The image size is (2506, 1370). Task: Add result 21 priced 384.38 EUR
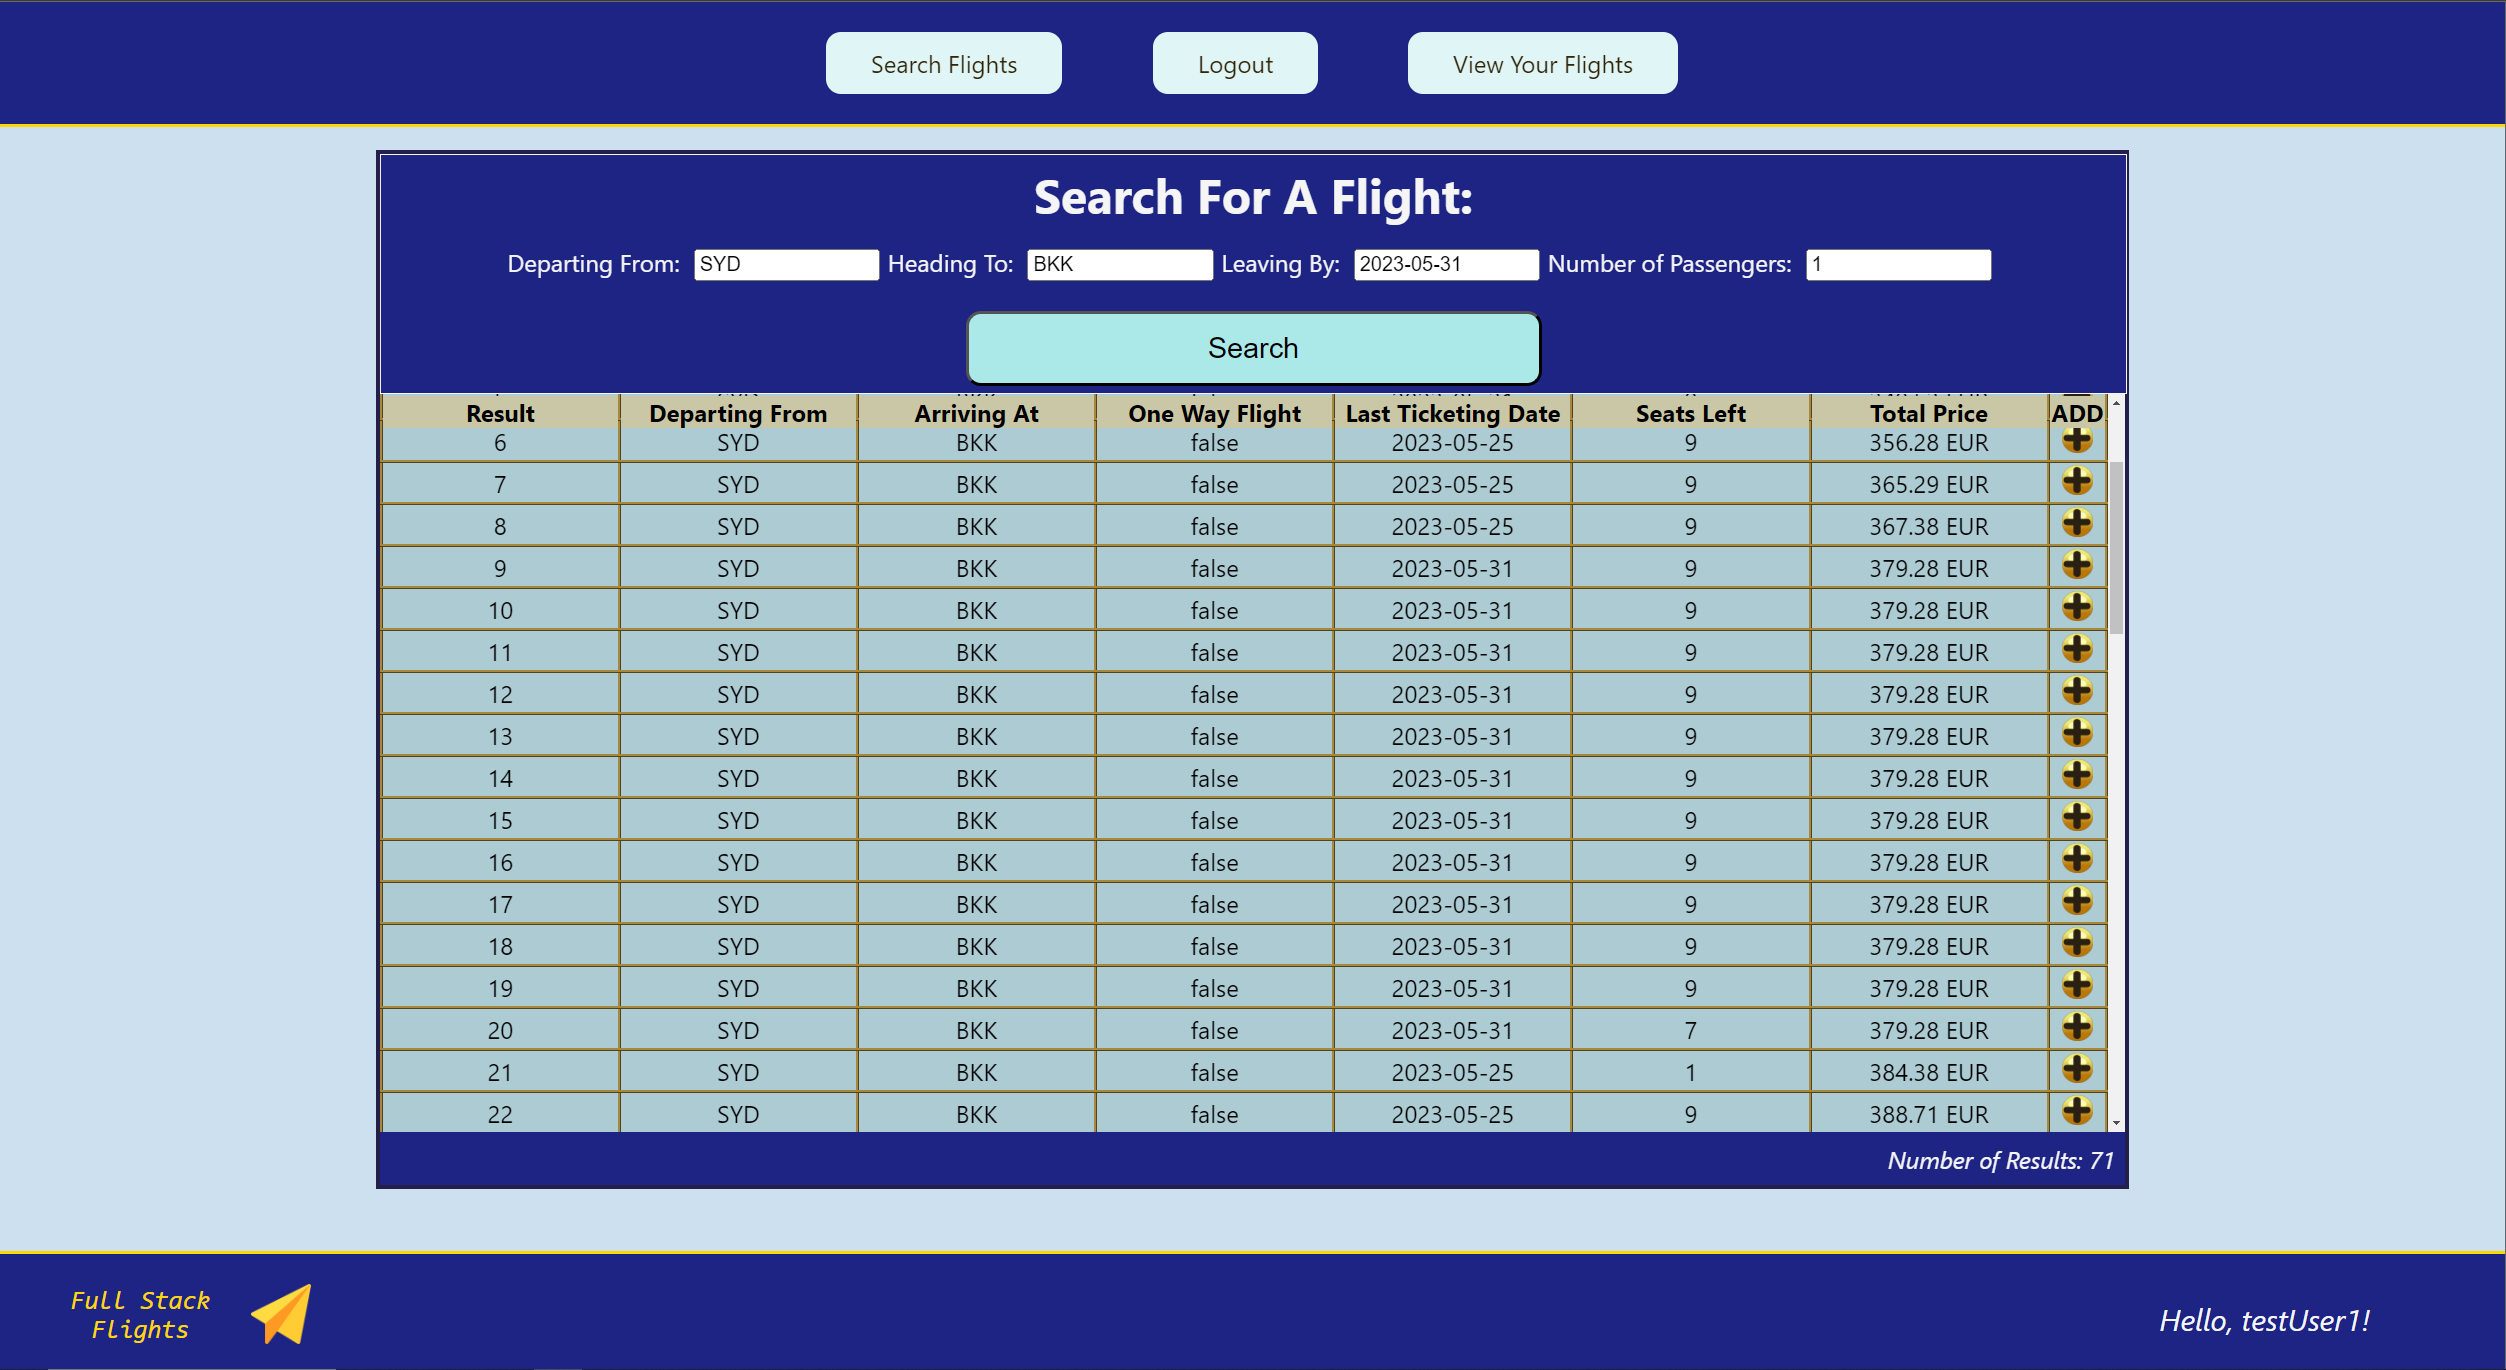pos(2076,1070)
